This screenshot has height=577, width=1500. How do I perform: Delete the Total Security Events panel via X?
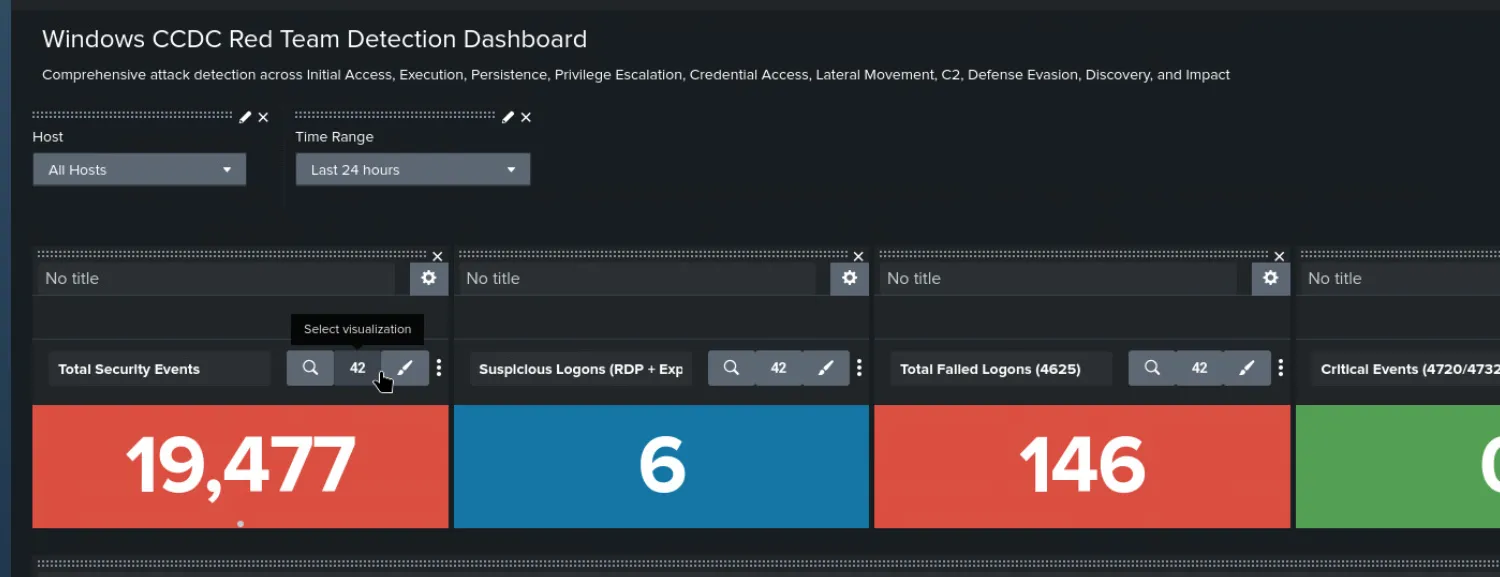pyautogui.click(x=437, y=256)
